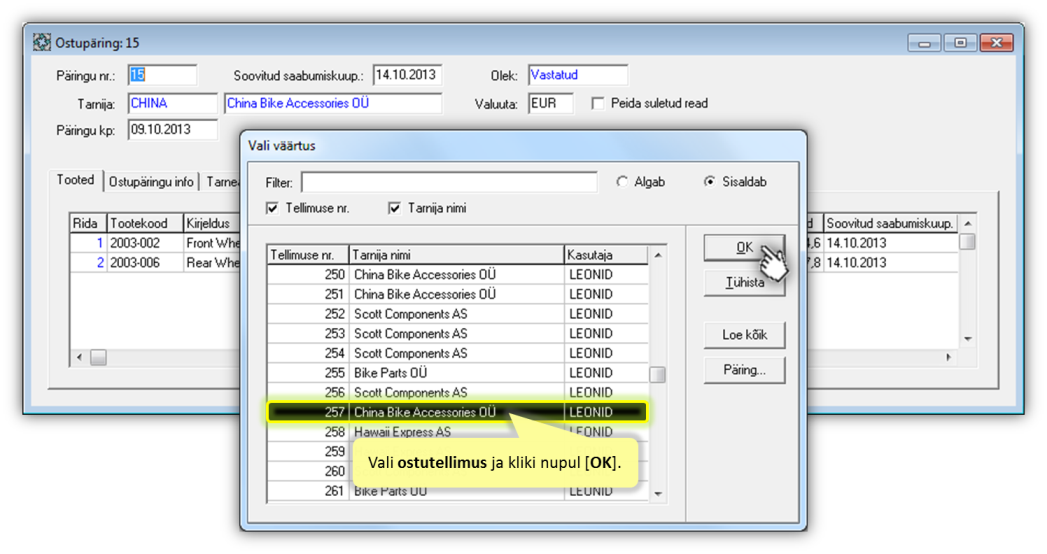Select order row 252 Scott Components AS
Viewport: 1047px width, 554px height.
pos(457,314)
